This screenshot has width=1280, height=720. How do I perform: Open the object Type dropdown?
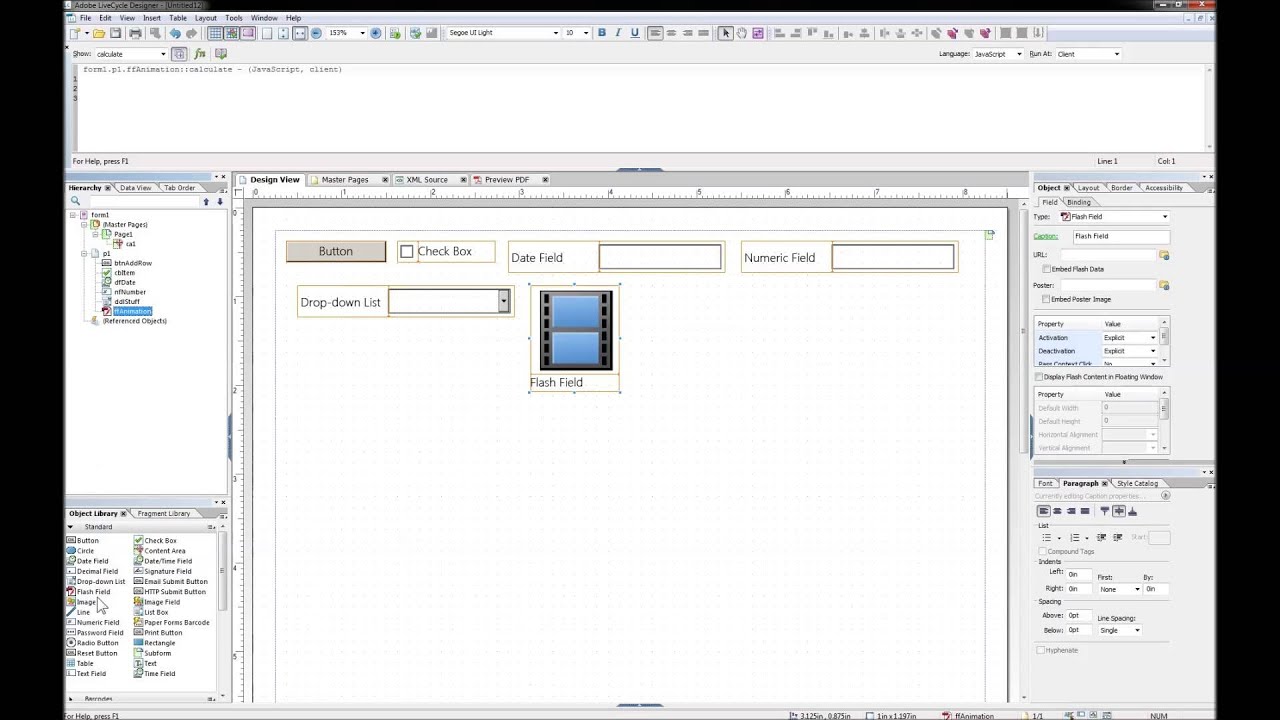tap(1164, 217)
